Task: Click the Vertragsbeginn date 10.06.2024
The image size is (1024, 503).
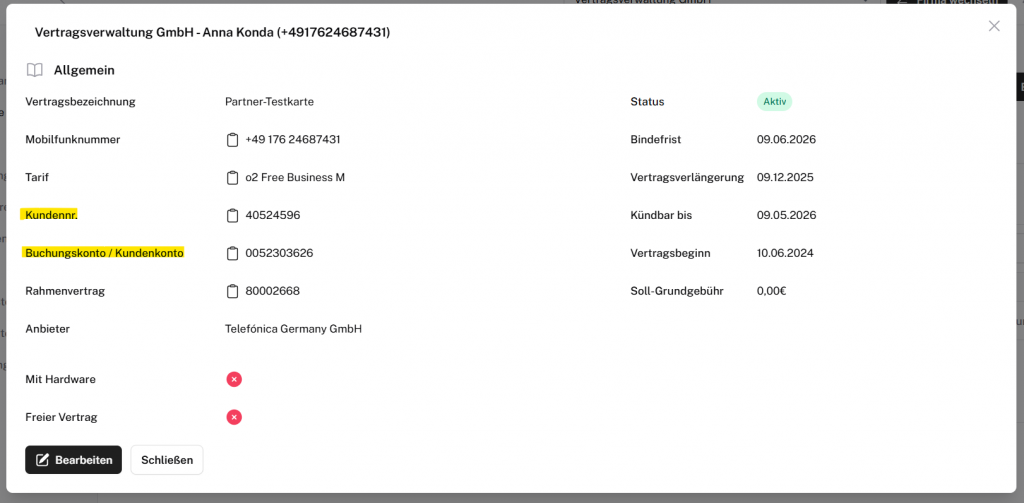Action: point(785,254)
